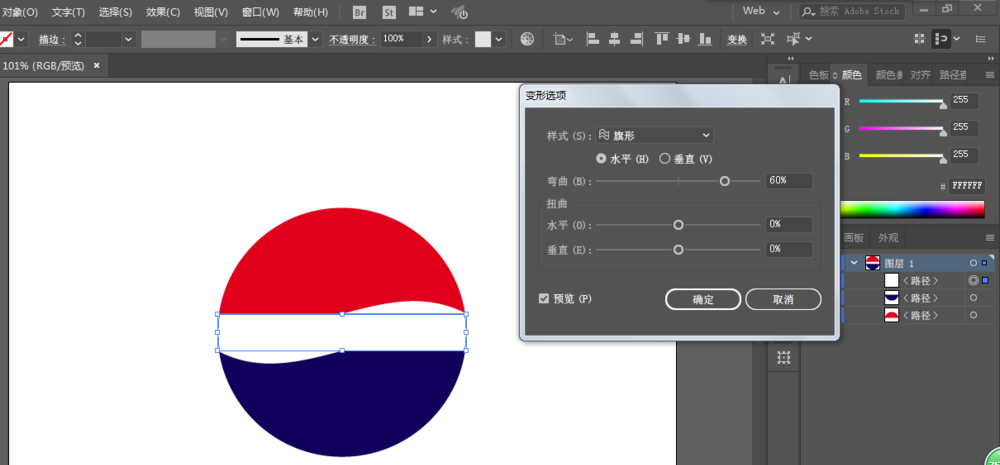Viewport: 1000px width, 465px height.
Task: Click the 垂直 (E) distortion slider handle
Action: point(679,249)
